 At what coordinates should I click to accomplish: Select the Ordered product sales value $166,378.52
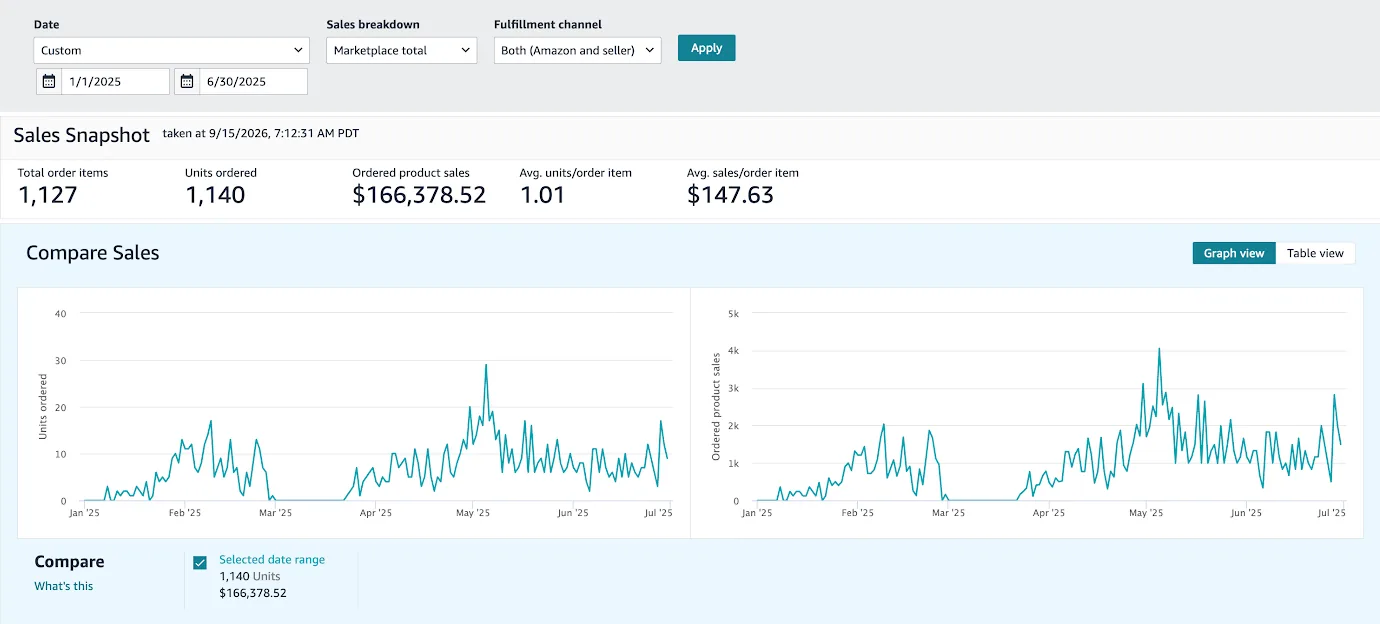[x=419, y=195]
